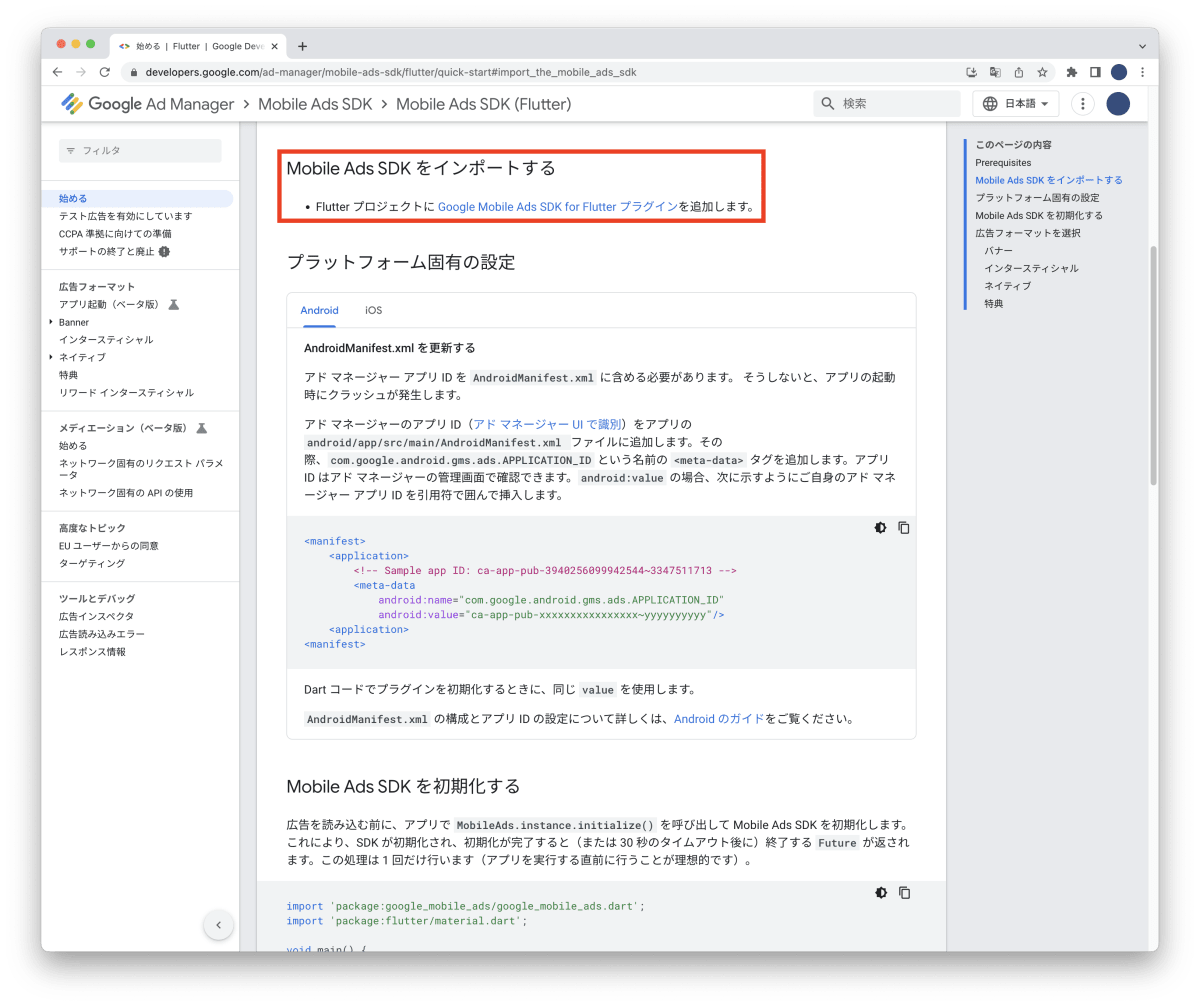
Task: Jump to Mobile Ads SDK を初期化する in contents
Action: click(x=1039, y=215)
